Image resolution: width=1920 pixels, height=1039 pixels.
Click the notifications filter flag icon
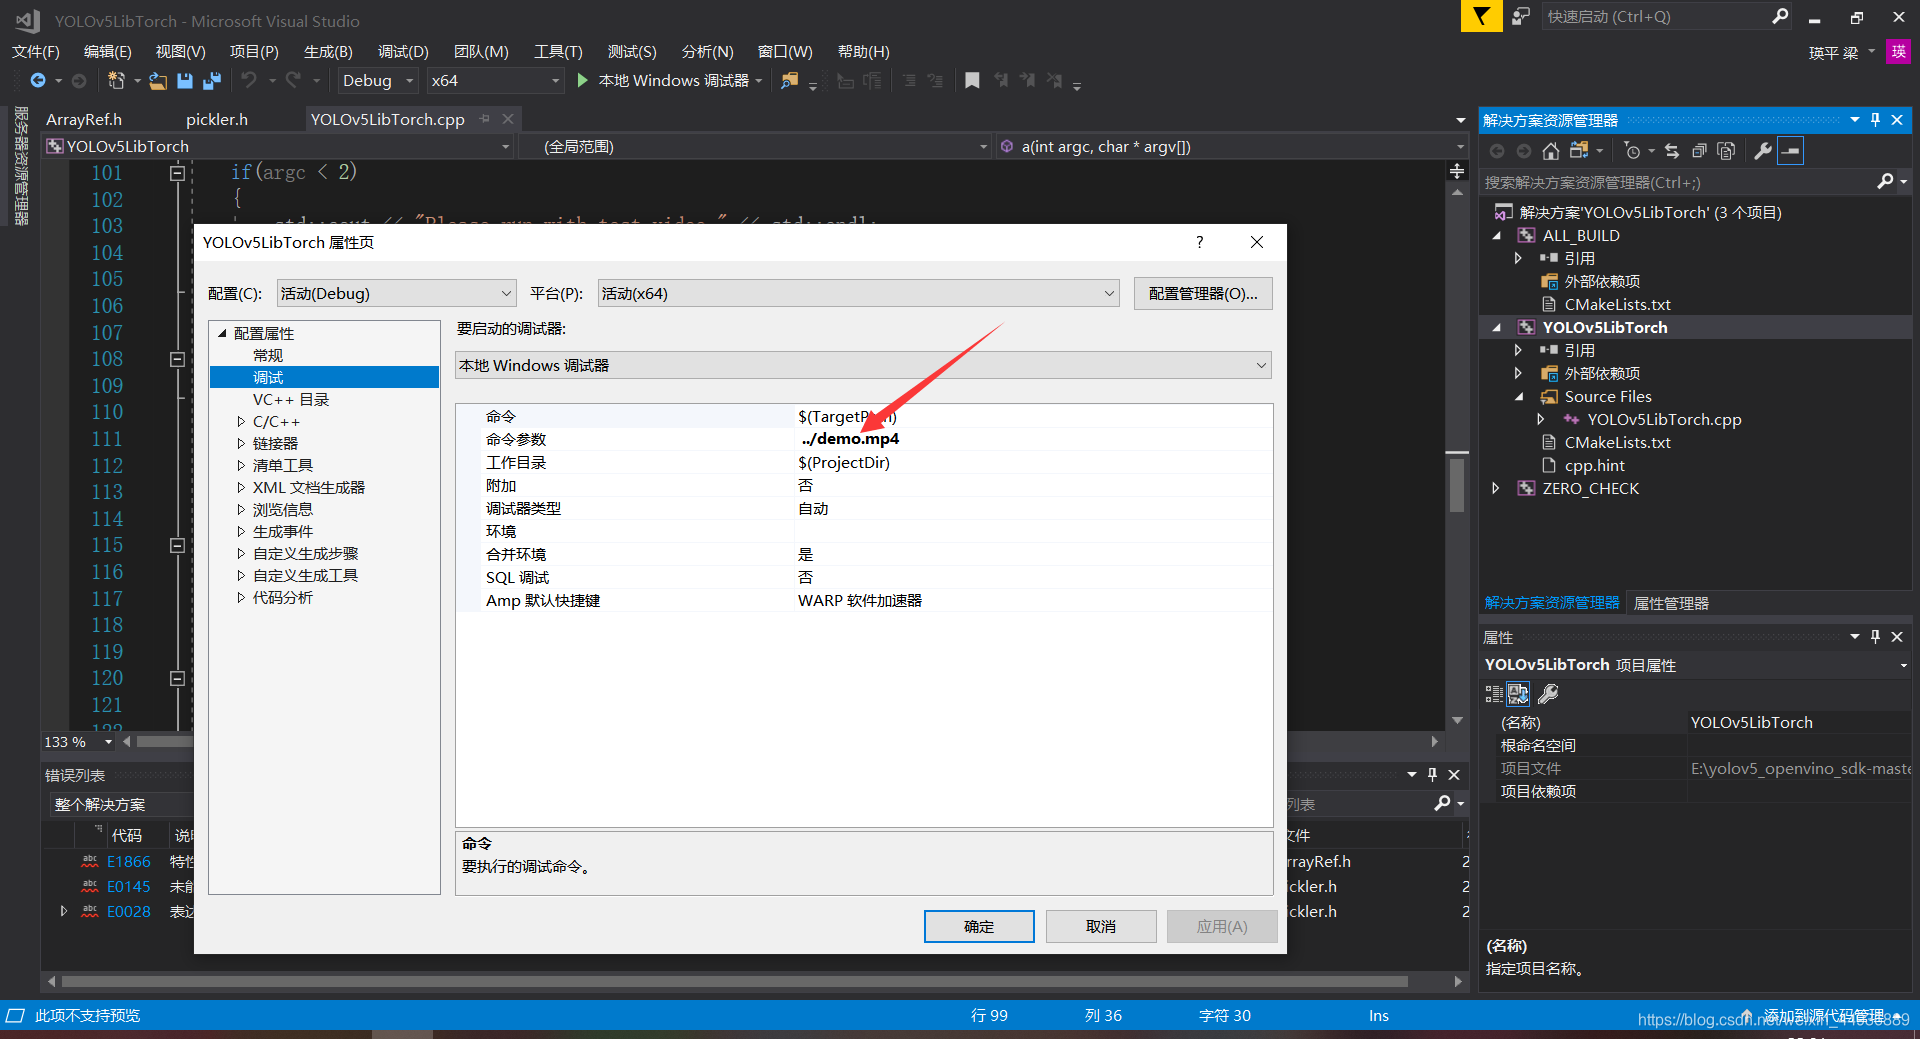point(1481,16)
